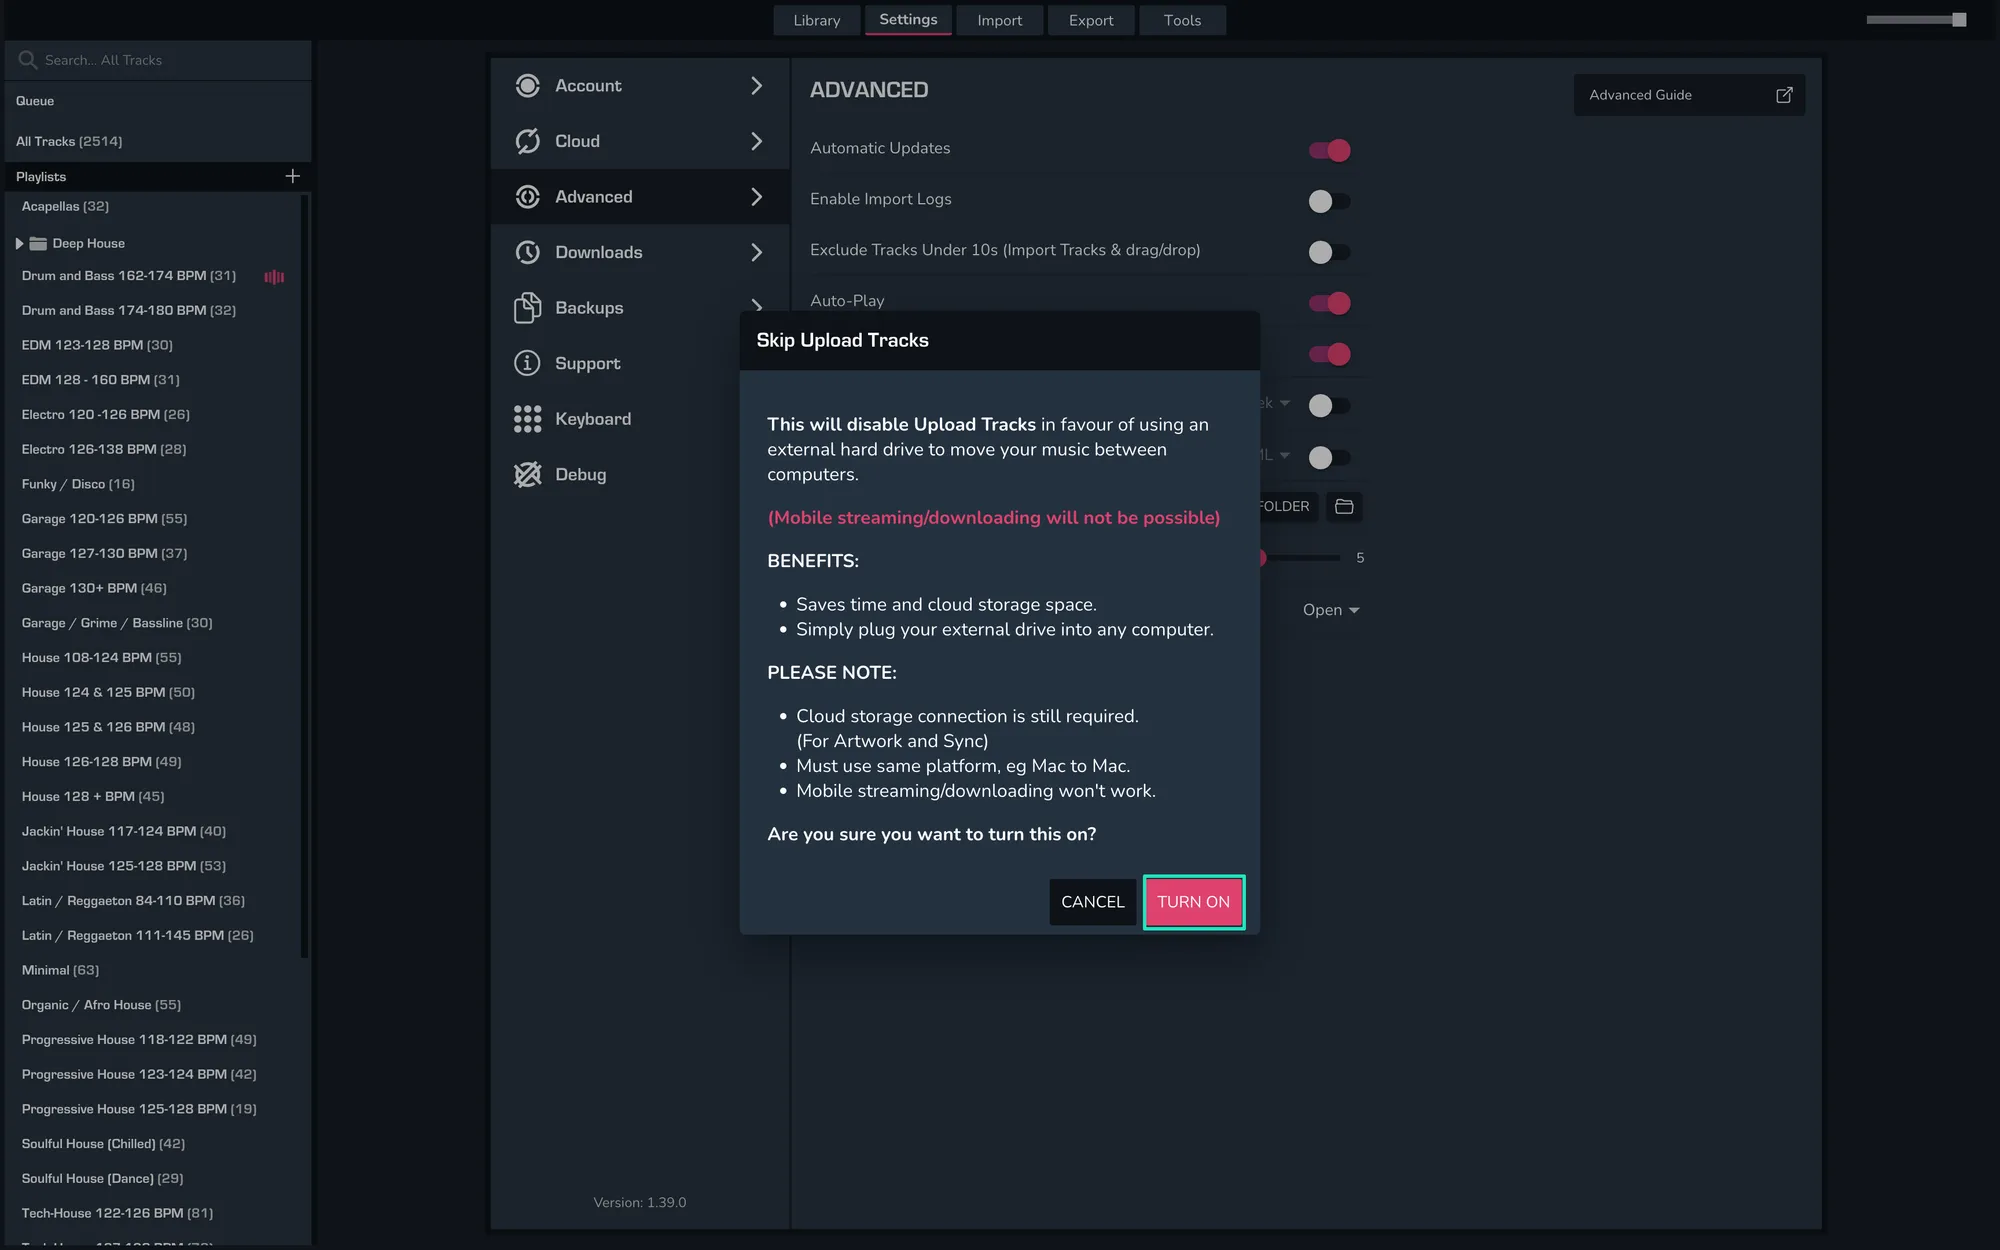Toggle Automatic Updates switch
The height and width of the screenshot is (1250, 2000).
coord(1329,150)
